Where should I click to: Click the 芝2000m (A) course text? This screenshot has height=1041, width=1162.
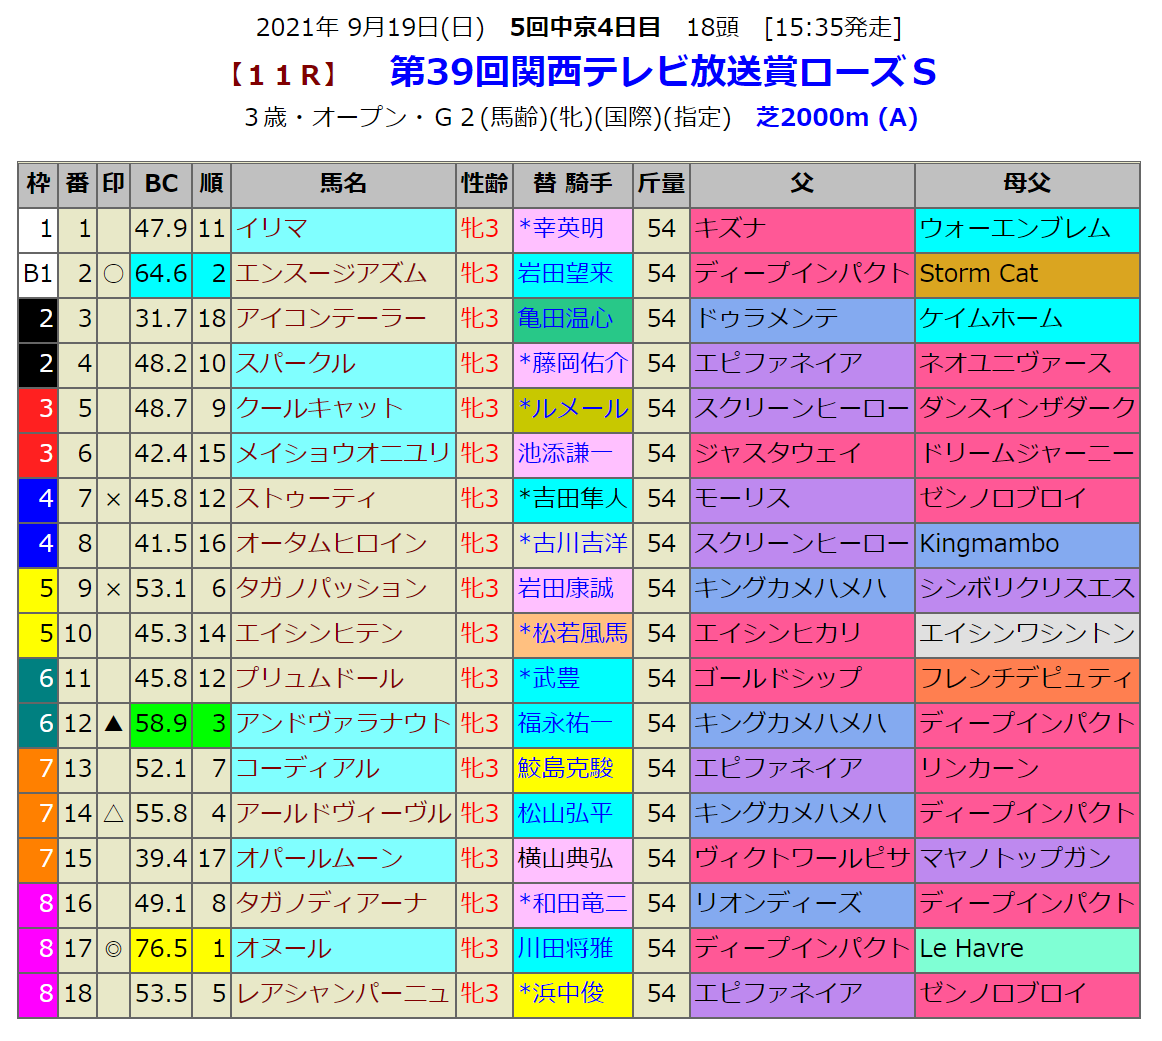coord(837,118)
